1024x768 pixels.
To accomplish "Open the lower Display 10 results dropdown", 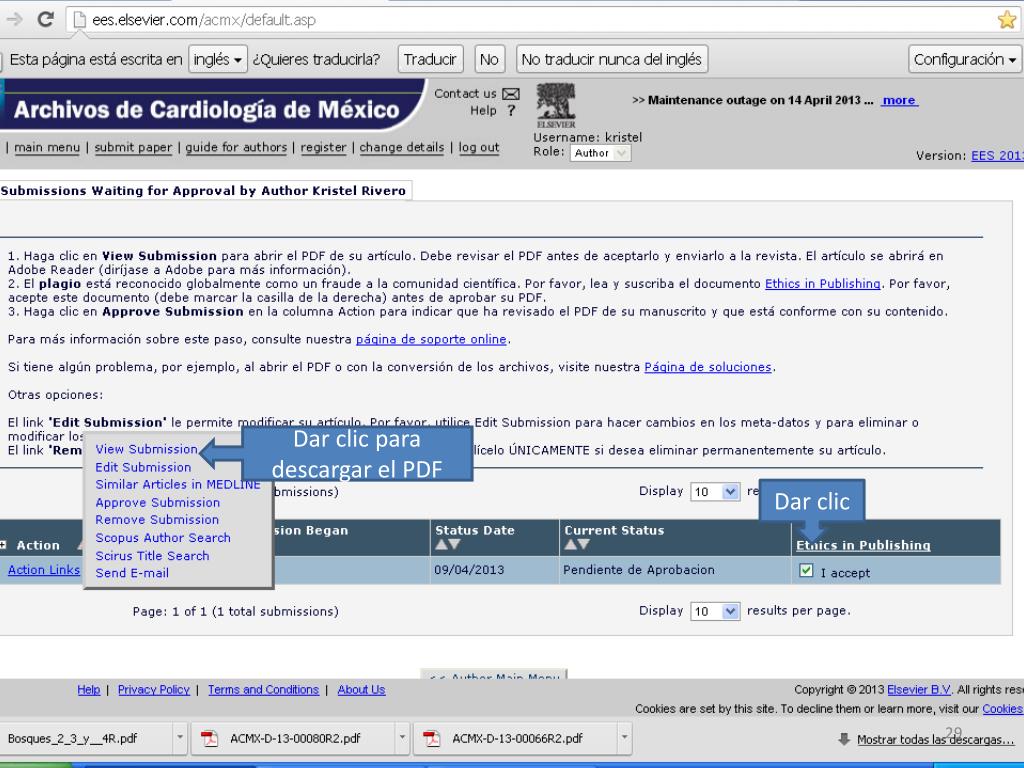I will (x=715, y=611).
